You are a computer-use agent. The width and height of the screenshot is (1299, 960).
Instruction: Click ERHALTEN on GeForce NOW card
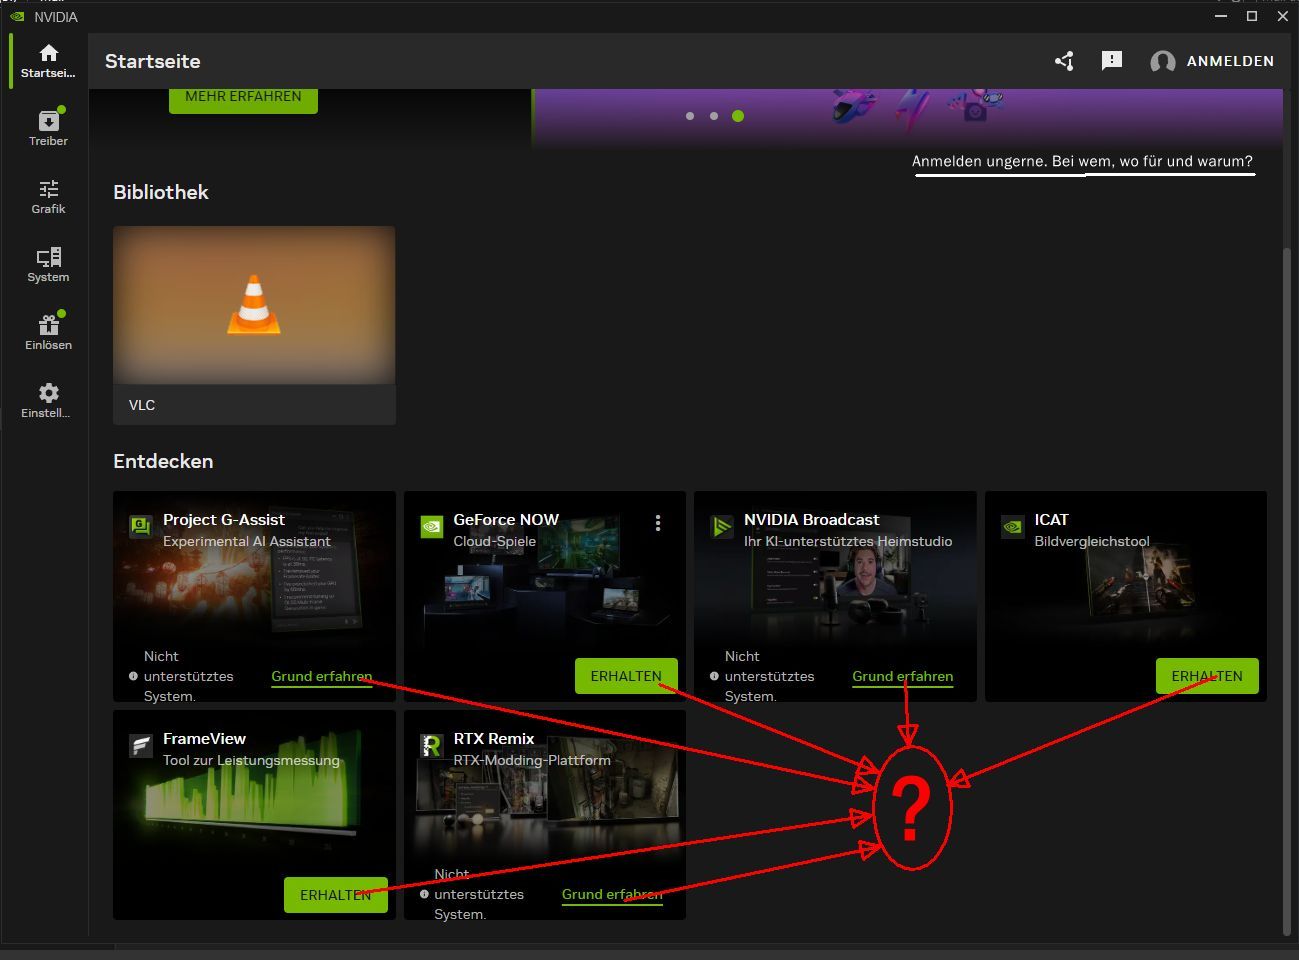(x=626, y=676)
